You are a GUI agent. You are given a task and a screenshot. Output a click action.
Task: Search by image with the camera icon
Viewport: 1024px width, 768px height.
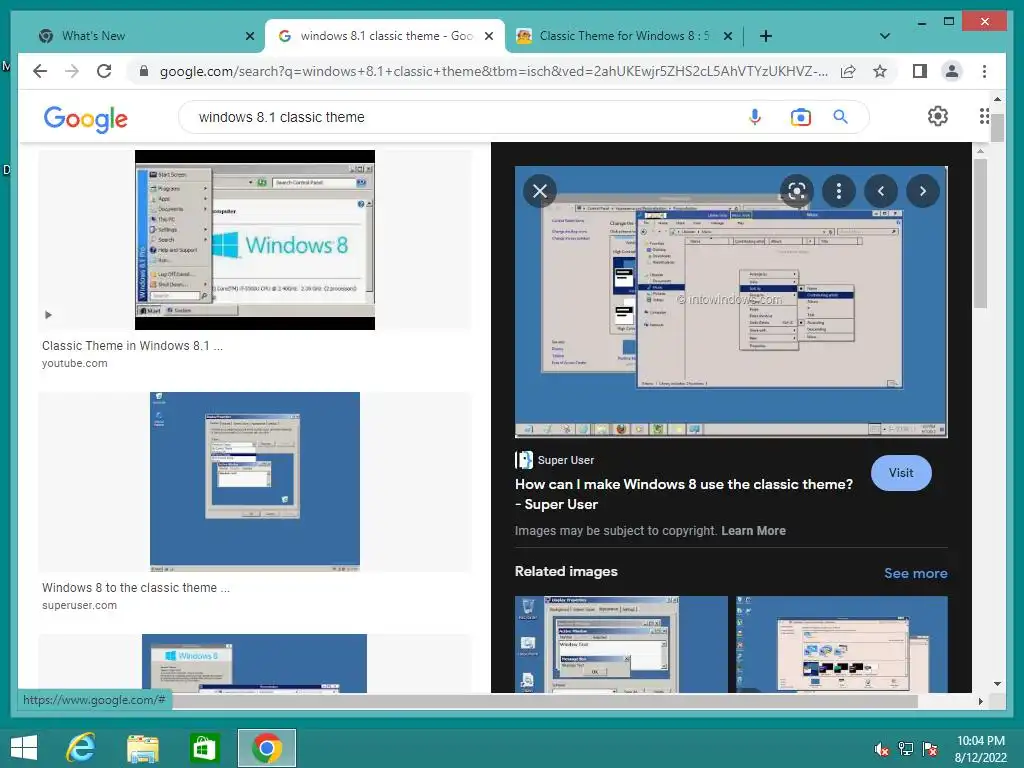pyautogui.click(x=800, y=117)
